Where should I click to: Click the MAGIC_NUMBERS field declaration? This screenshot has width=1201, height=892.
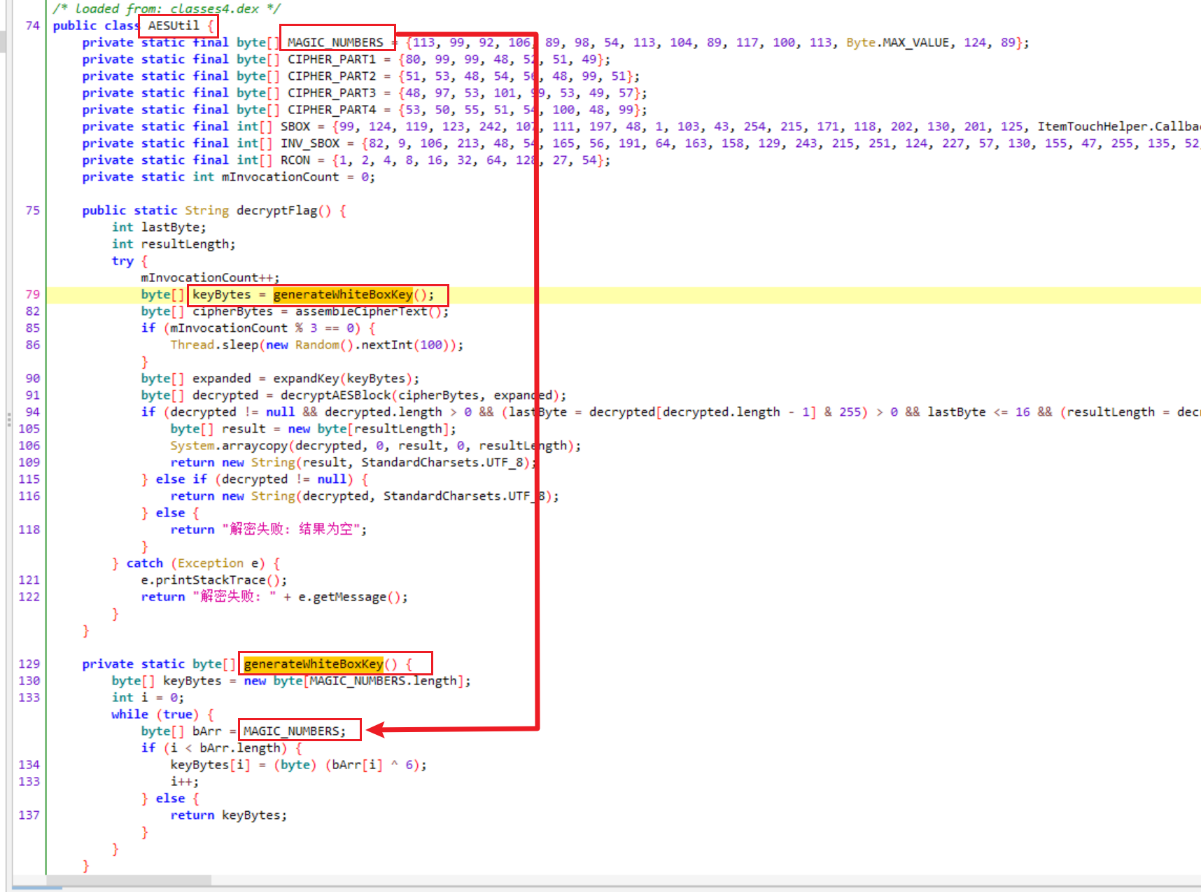tap(335, 42)
